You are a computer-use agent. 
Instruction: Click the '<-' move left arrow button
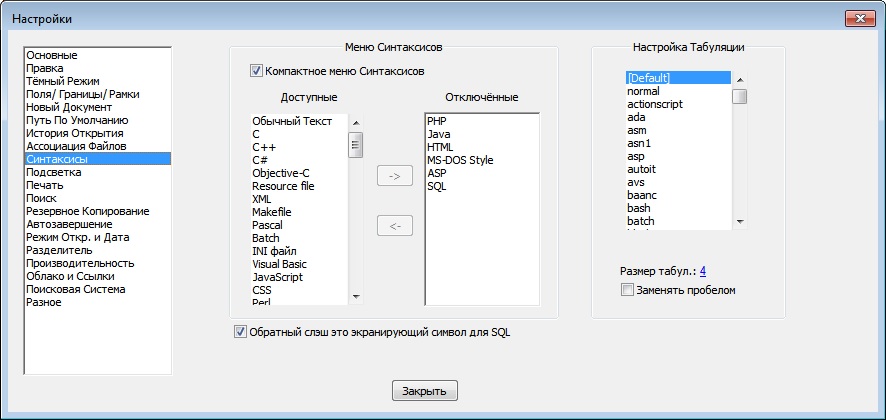pyautogui.click(x=394, y=226)
